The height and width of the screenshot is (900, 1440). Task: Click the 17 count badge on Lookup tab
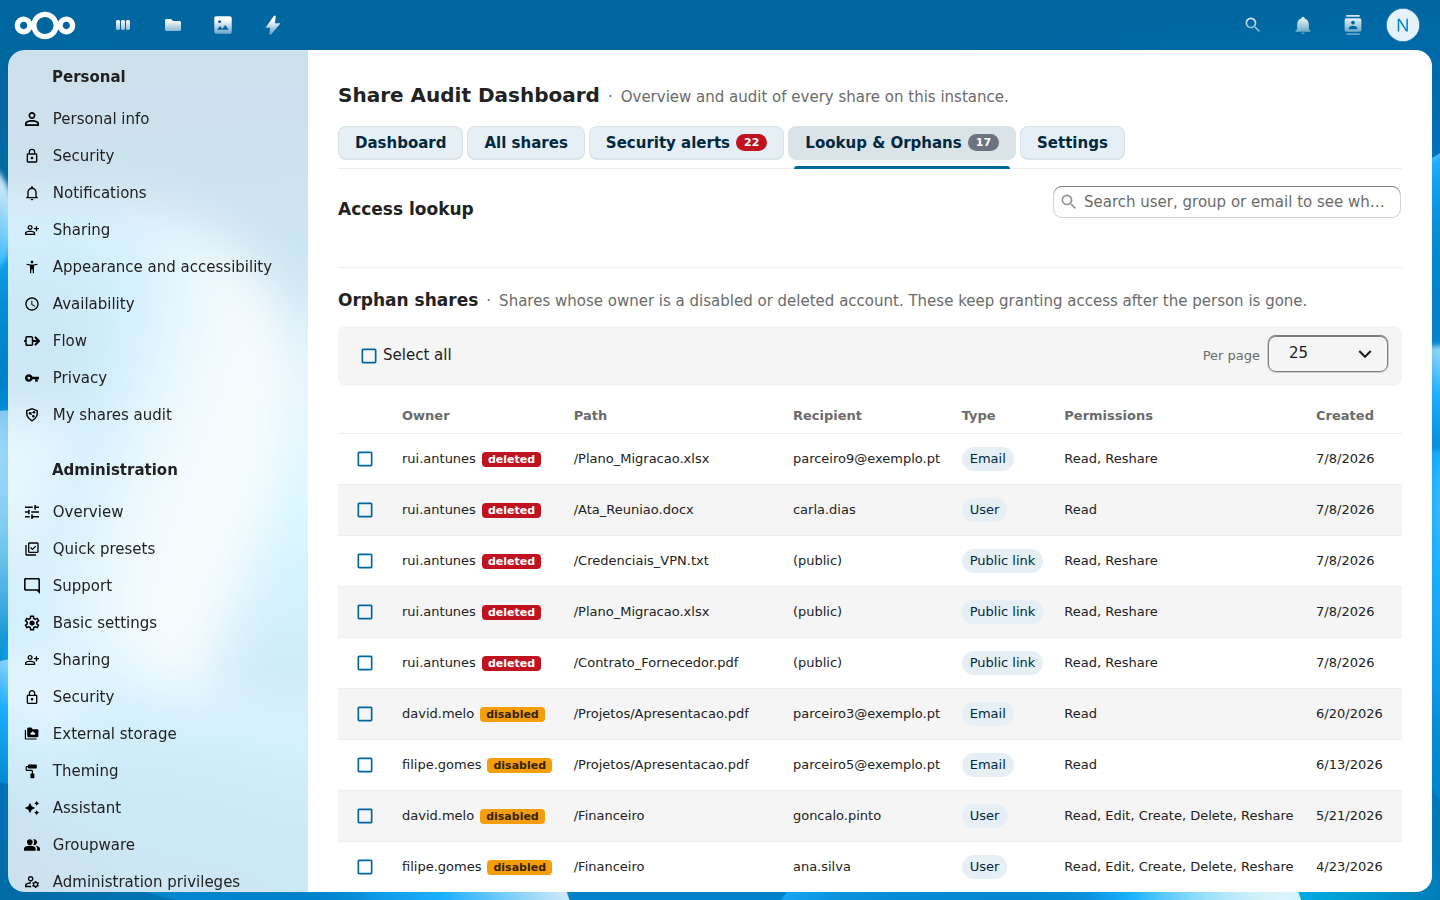point(984,143)
